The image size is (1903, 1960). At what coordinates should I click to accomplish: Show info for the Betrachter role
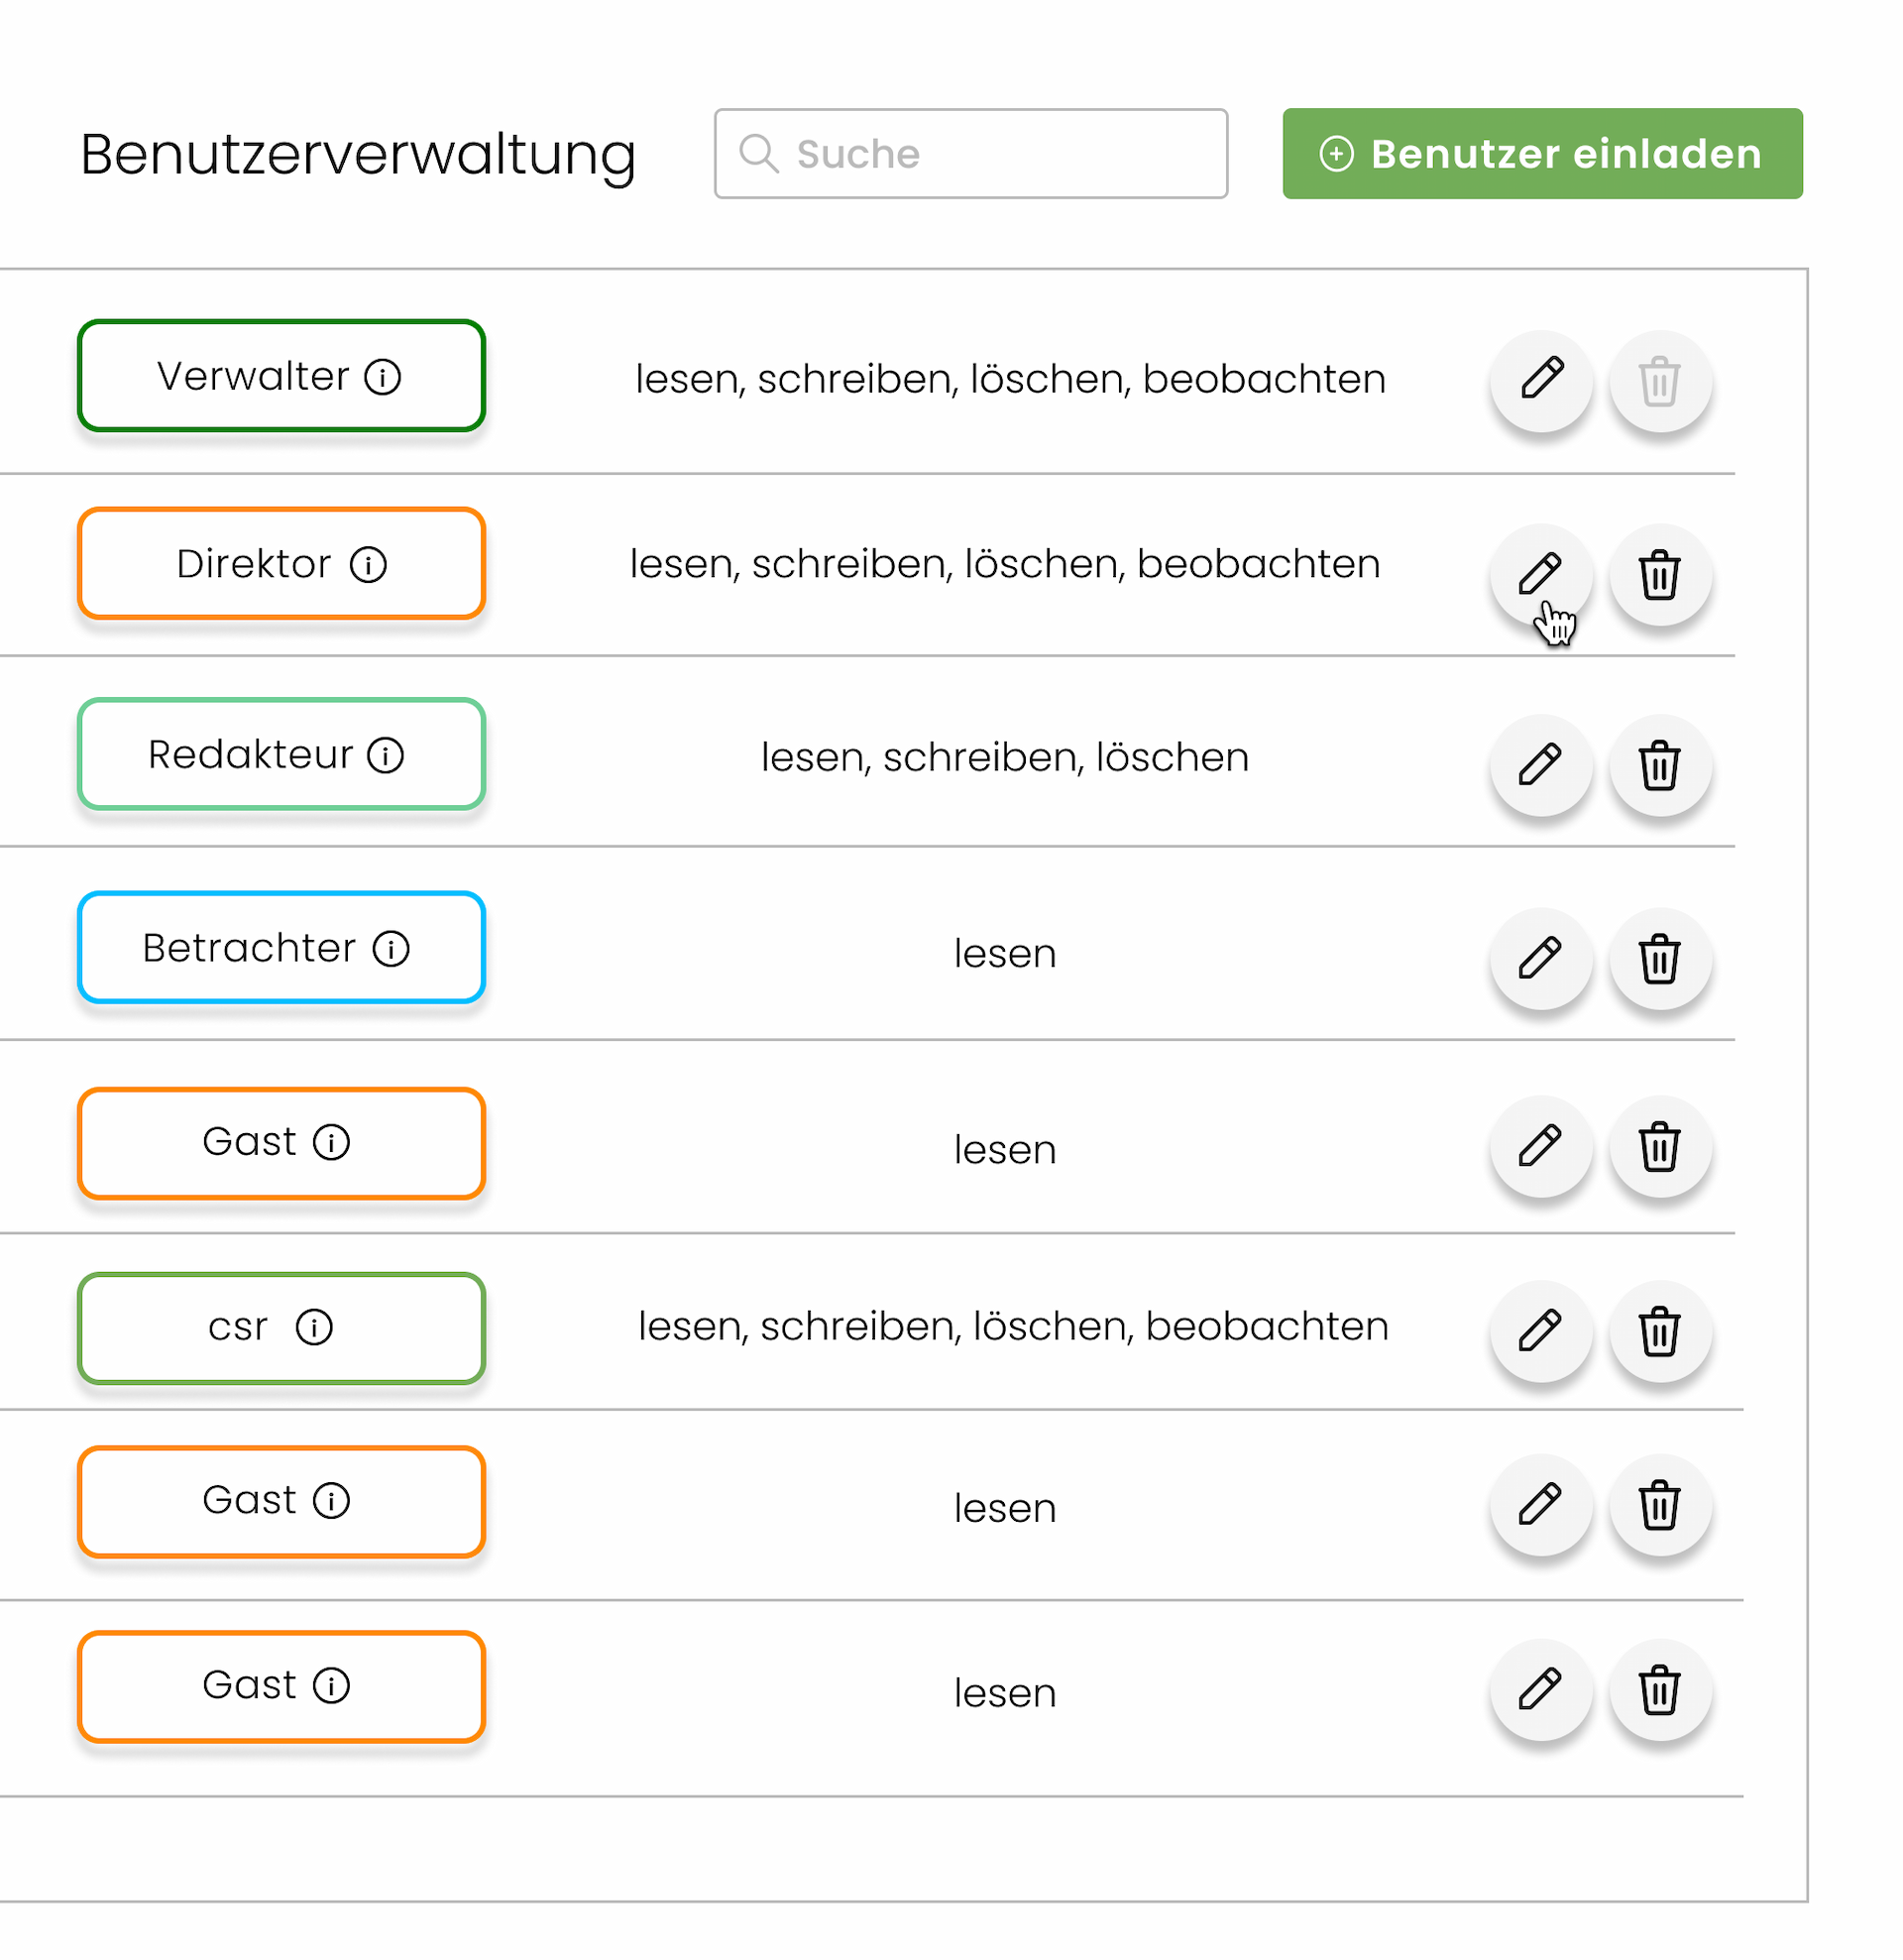point(392,949)
